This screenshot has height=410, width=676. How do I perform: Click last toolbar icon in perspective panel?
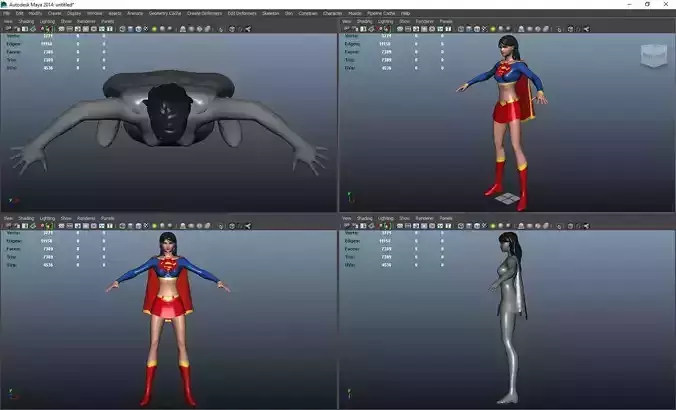pyautogui.click(x=586, y=29)
